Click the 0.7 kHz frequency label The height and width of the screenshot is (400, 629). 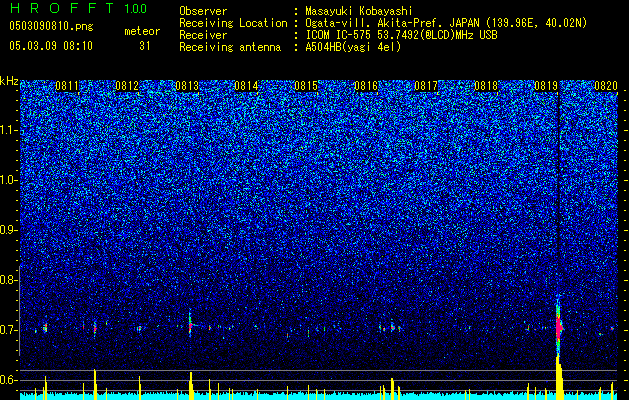[x=8, y=330]
